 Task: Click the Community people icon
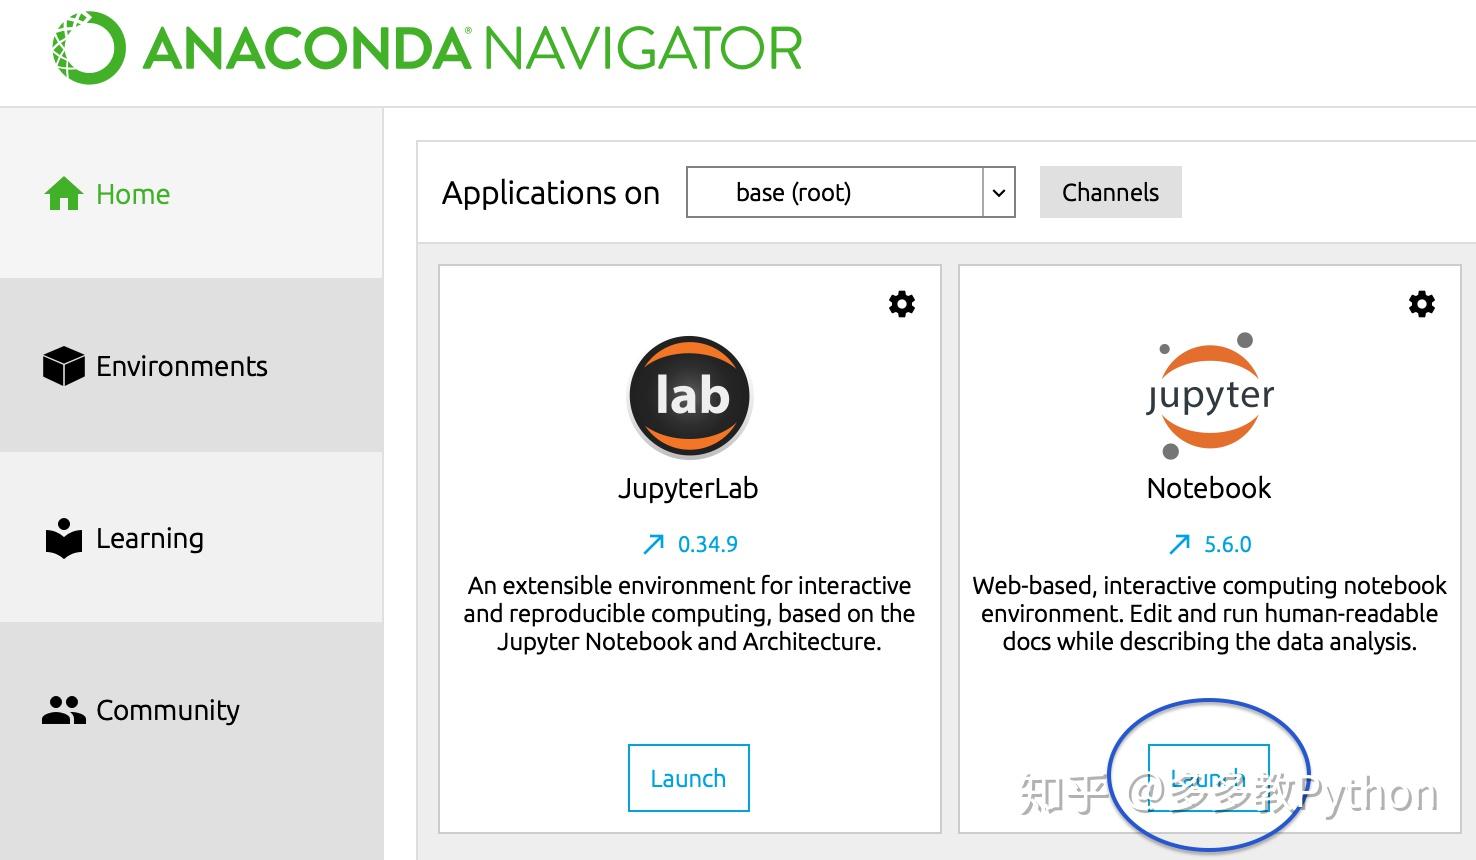point(64,710)
